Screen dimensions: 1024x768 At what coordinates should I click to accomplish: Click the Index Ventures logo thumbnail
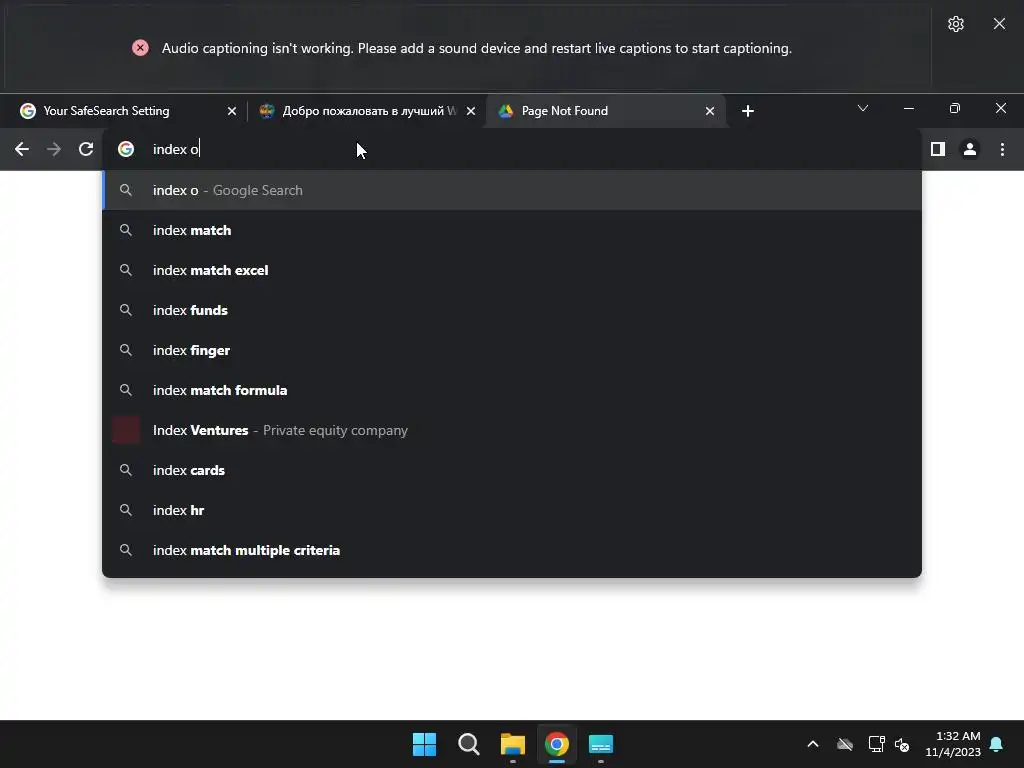[126, 430]
